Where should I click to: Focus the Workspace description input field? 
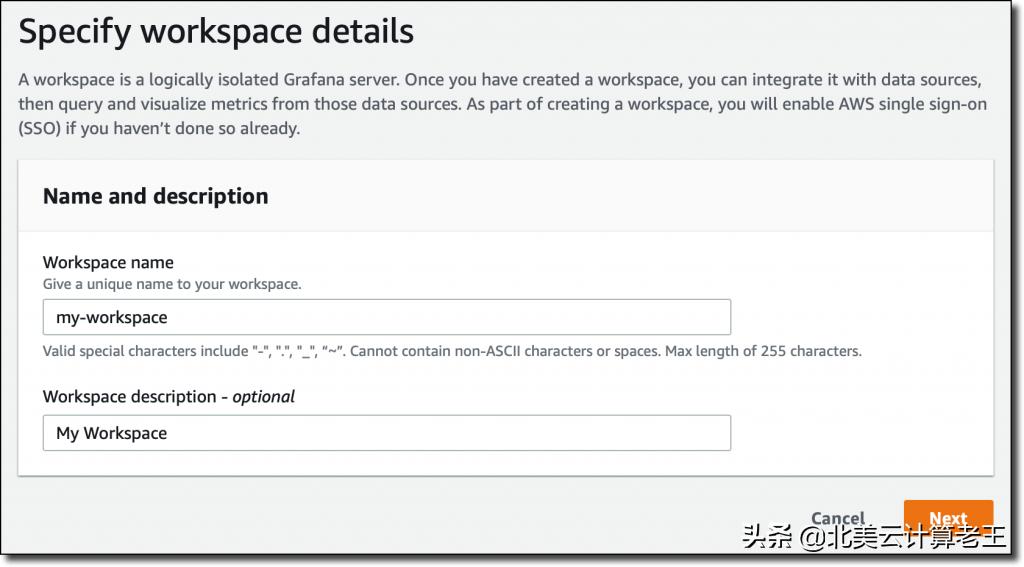tap(386, 433)
